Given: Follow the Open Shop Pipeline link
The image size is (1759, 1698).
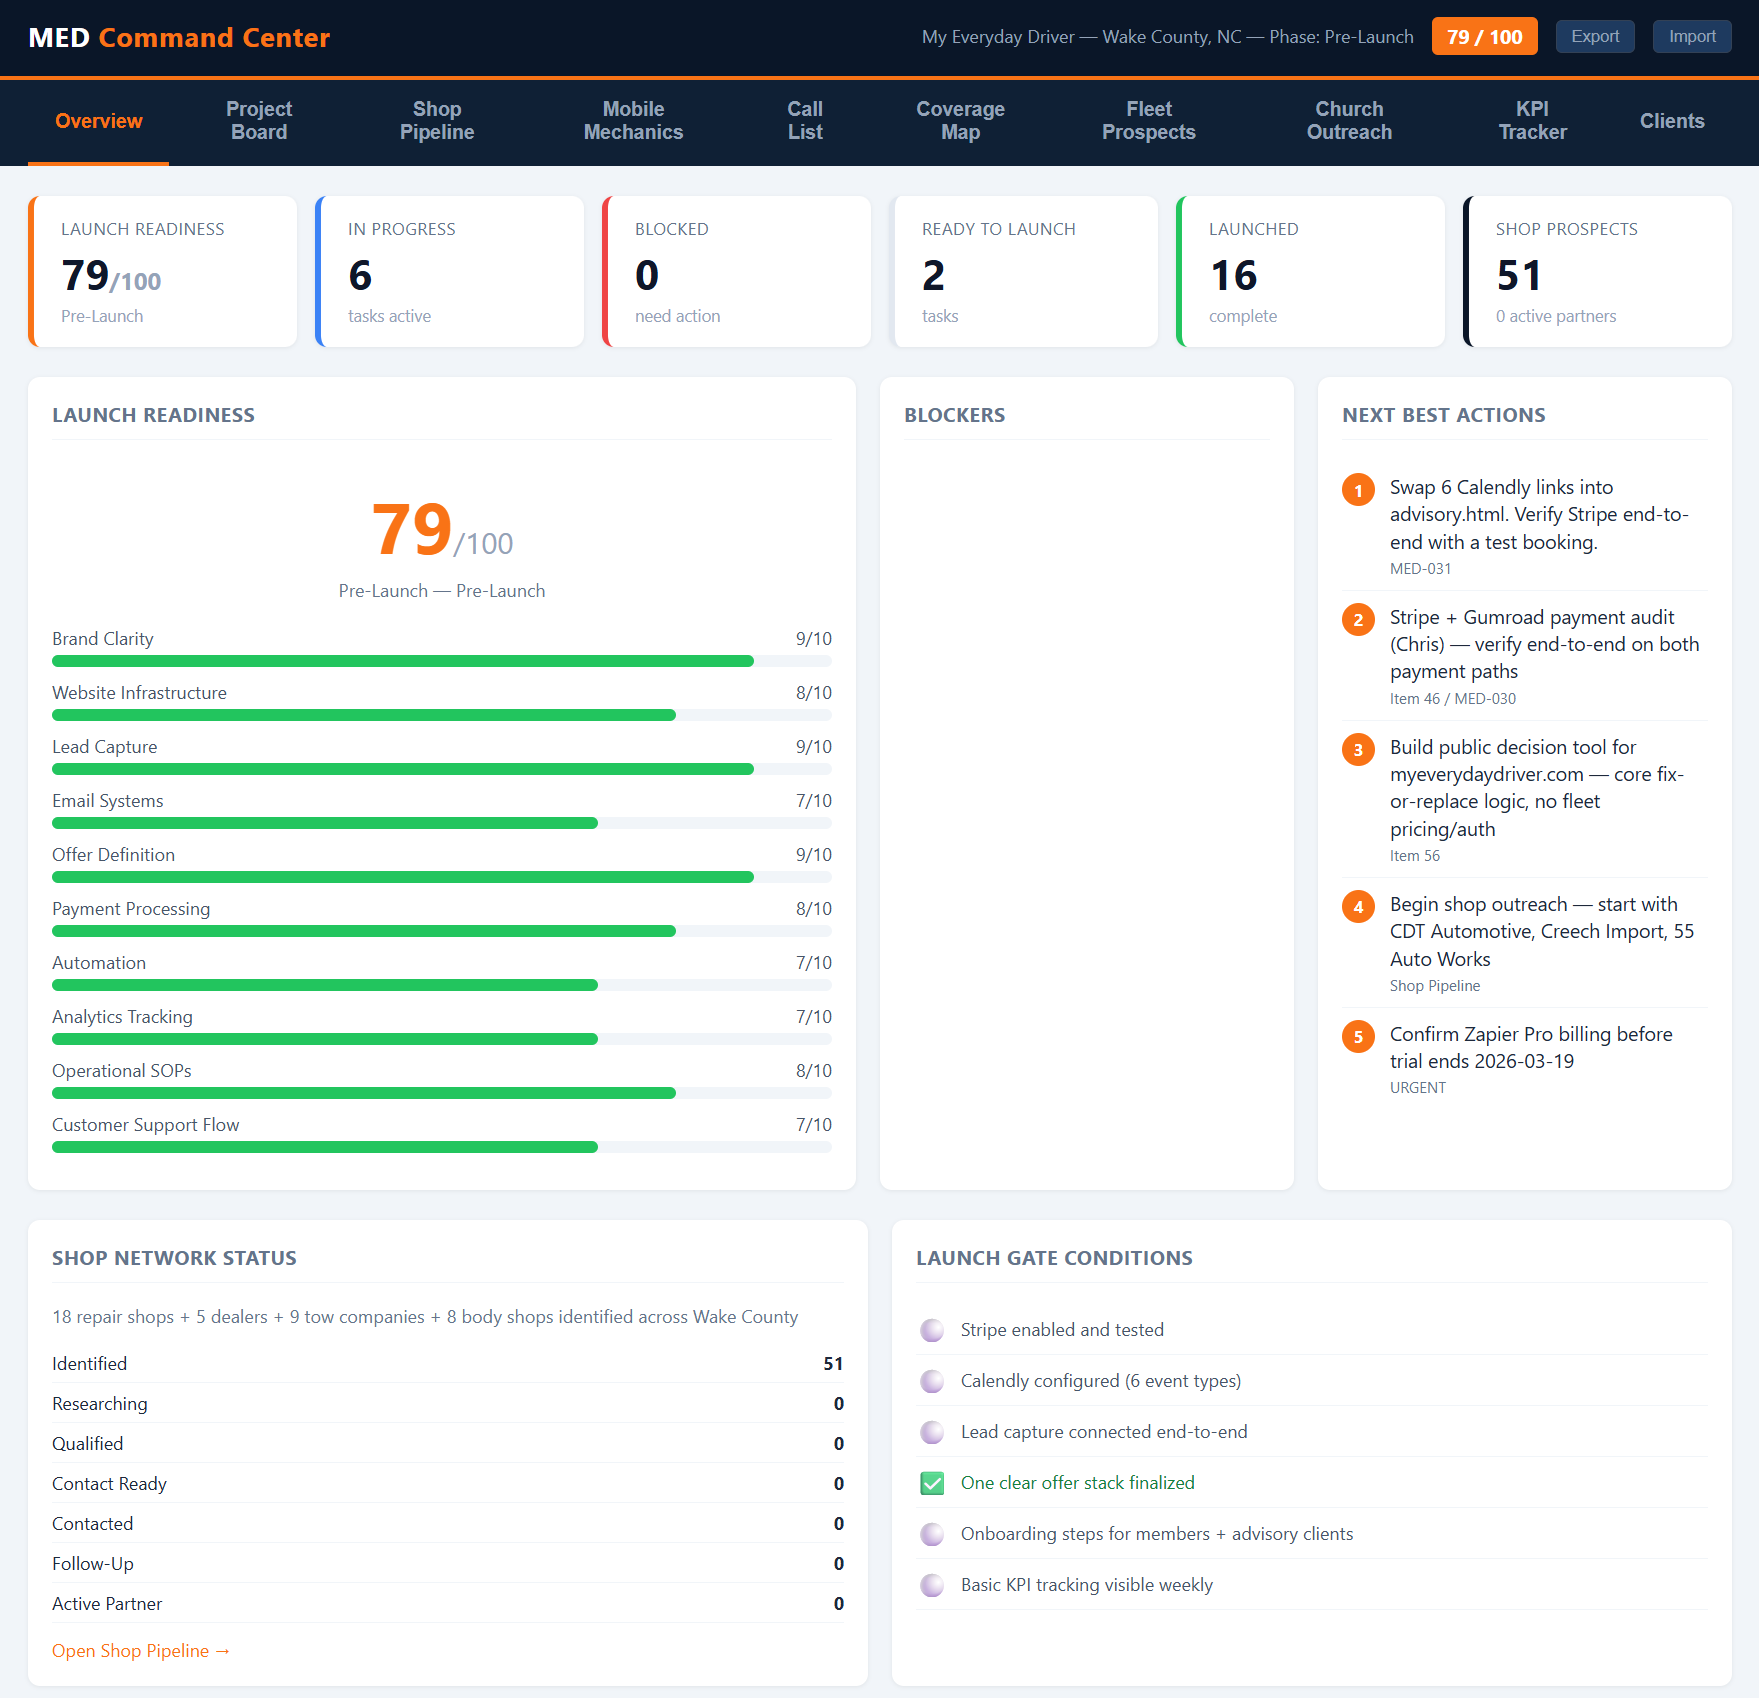Looking at the screenshot, I should [x=141, y=1651].
